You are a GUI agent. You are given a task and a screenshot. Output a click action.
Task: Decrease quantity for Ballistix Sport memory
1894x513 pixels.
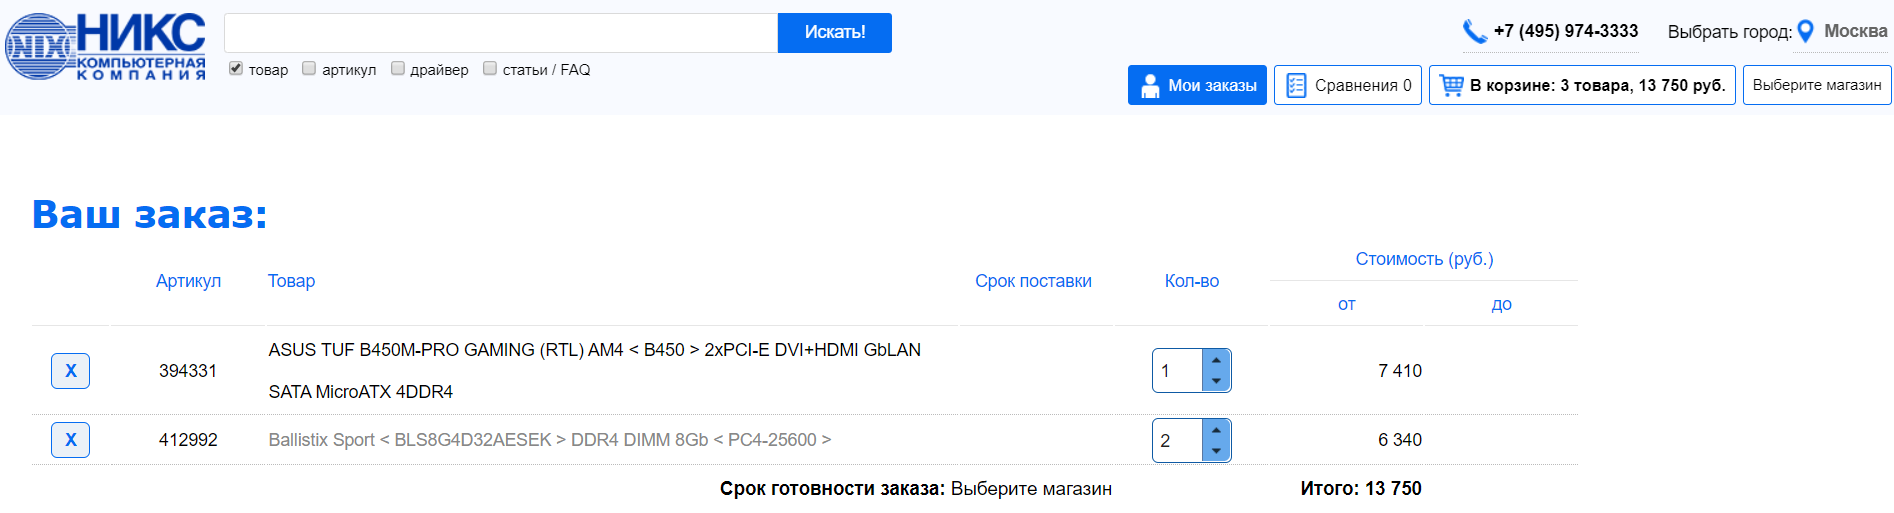pyautogui.click(x=1216, y=451)
